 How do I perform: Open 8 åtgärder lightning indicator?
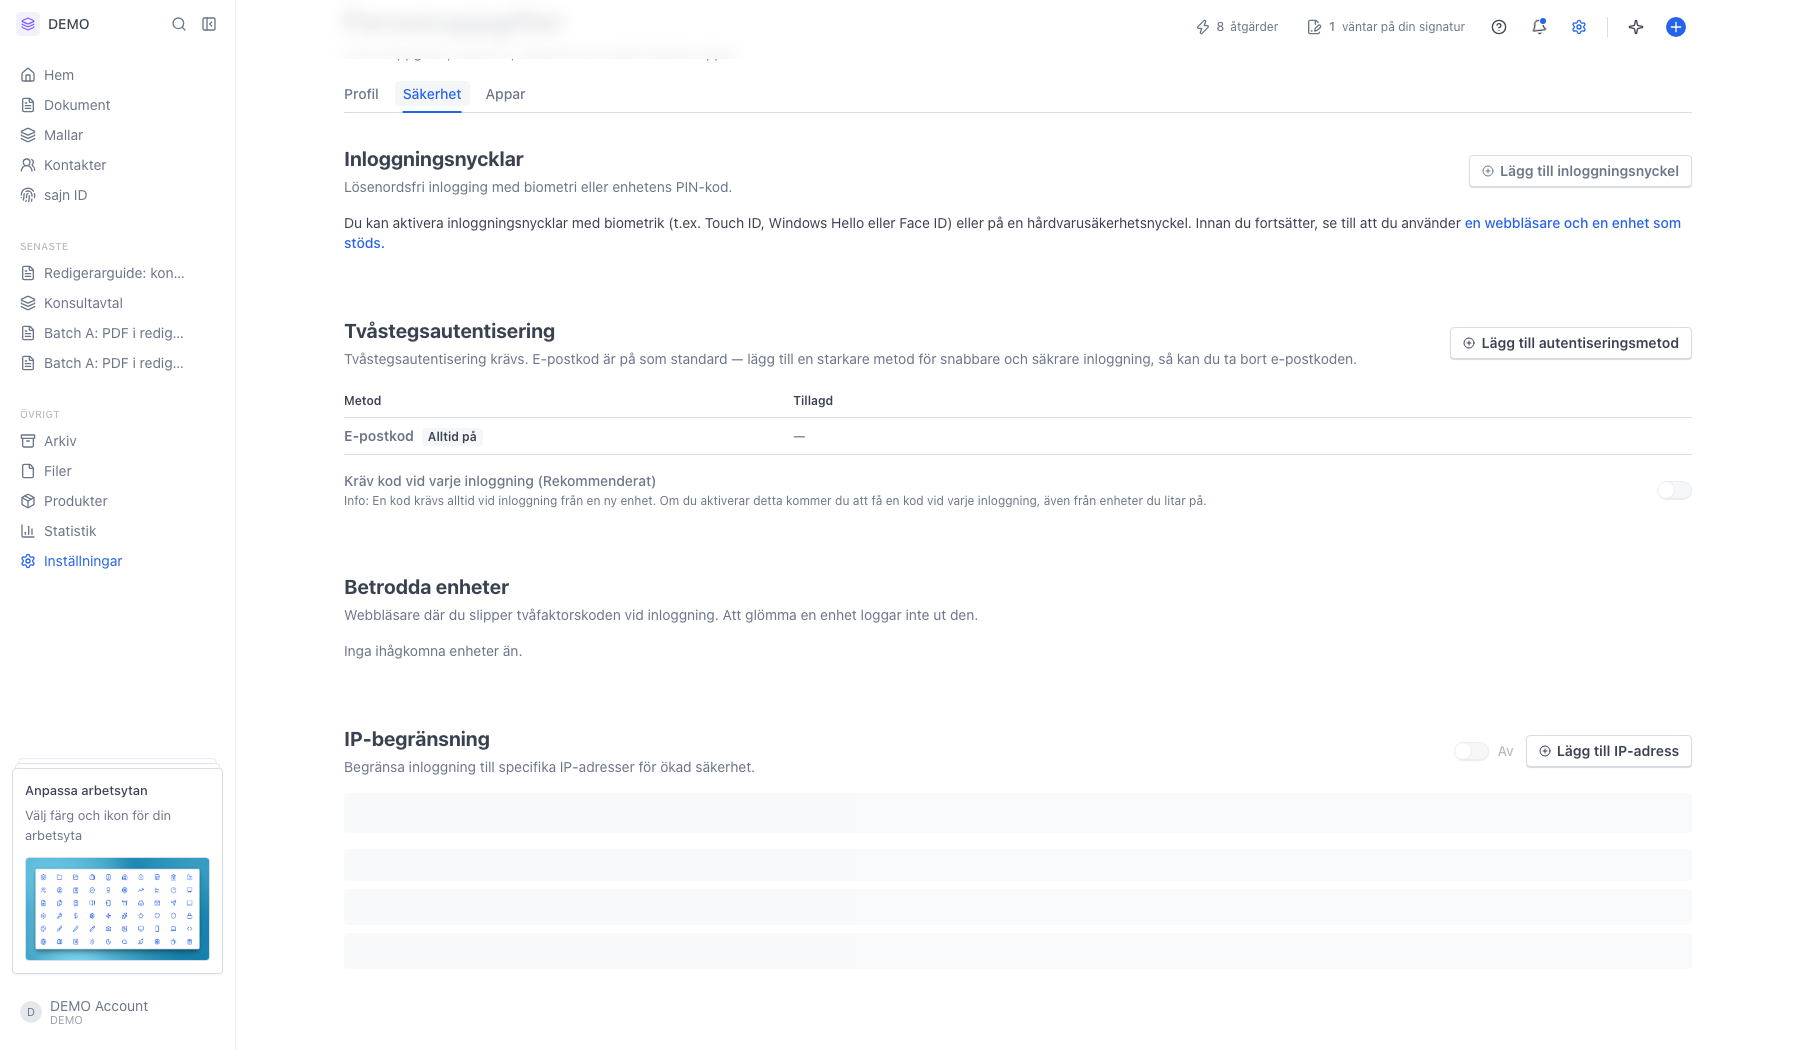[x=1237, y=27]
